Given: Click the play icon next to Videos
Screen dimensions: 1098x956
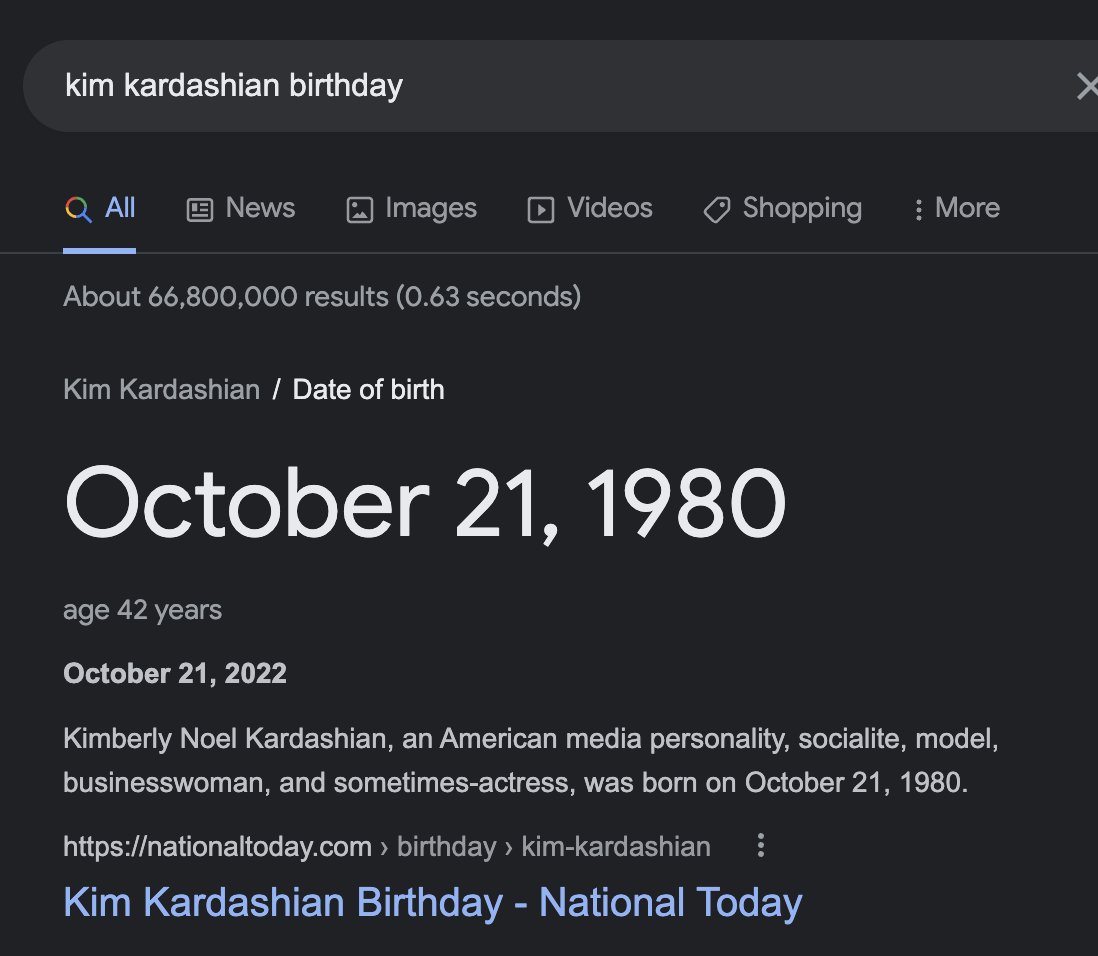Looking at the screenshot, I should (541, 209).
